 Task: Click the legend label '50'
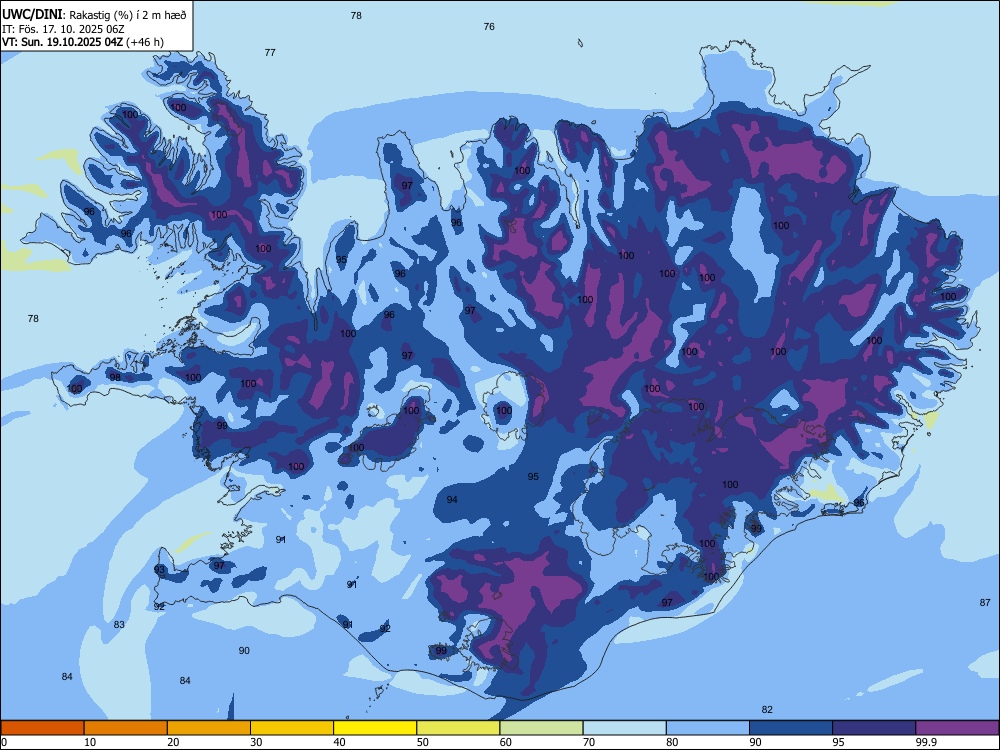tap(423, 742)
